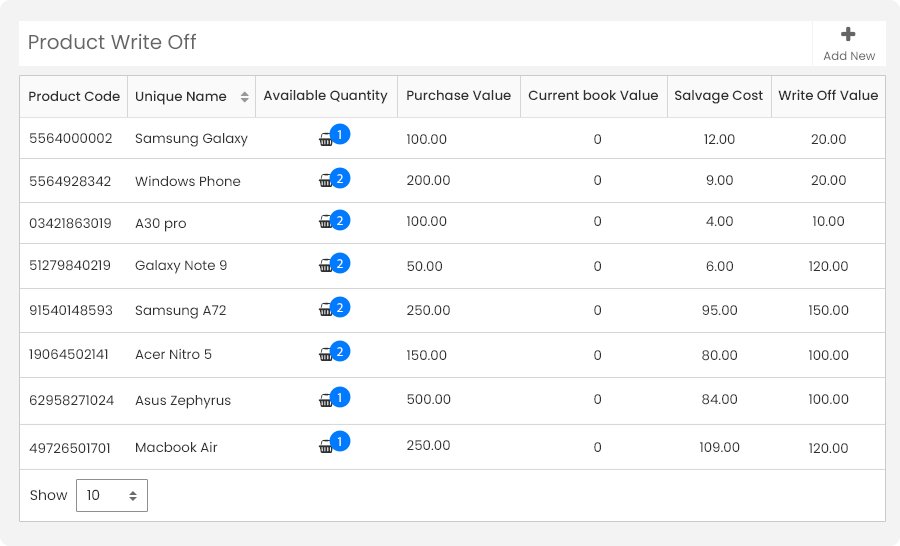The height and width of the screenshot is (546, 900).
Task: Select the Salvage Cost column header
Action: click(x=718, y=96)
